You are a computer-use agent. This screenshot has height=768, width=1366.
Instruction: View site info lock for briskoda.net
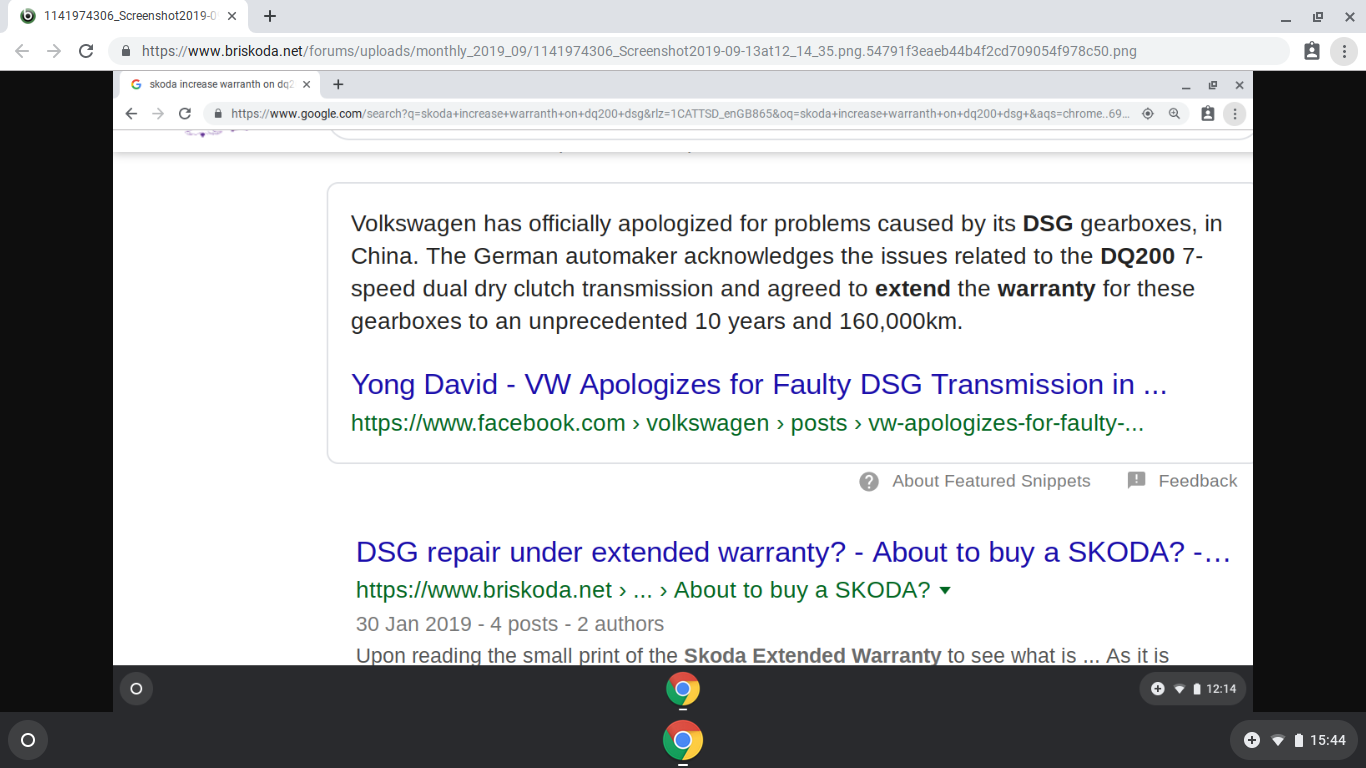[x=126, y=51]
